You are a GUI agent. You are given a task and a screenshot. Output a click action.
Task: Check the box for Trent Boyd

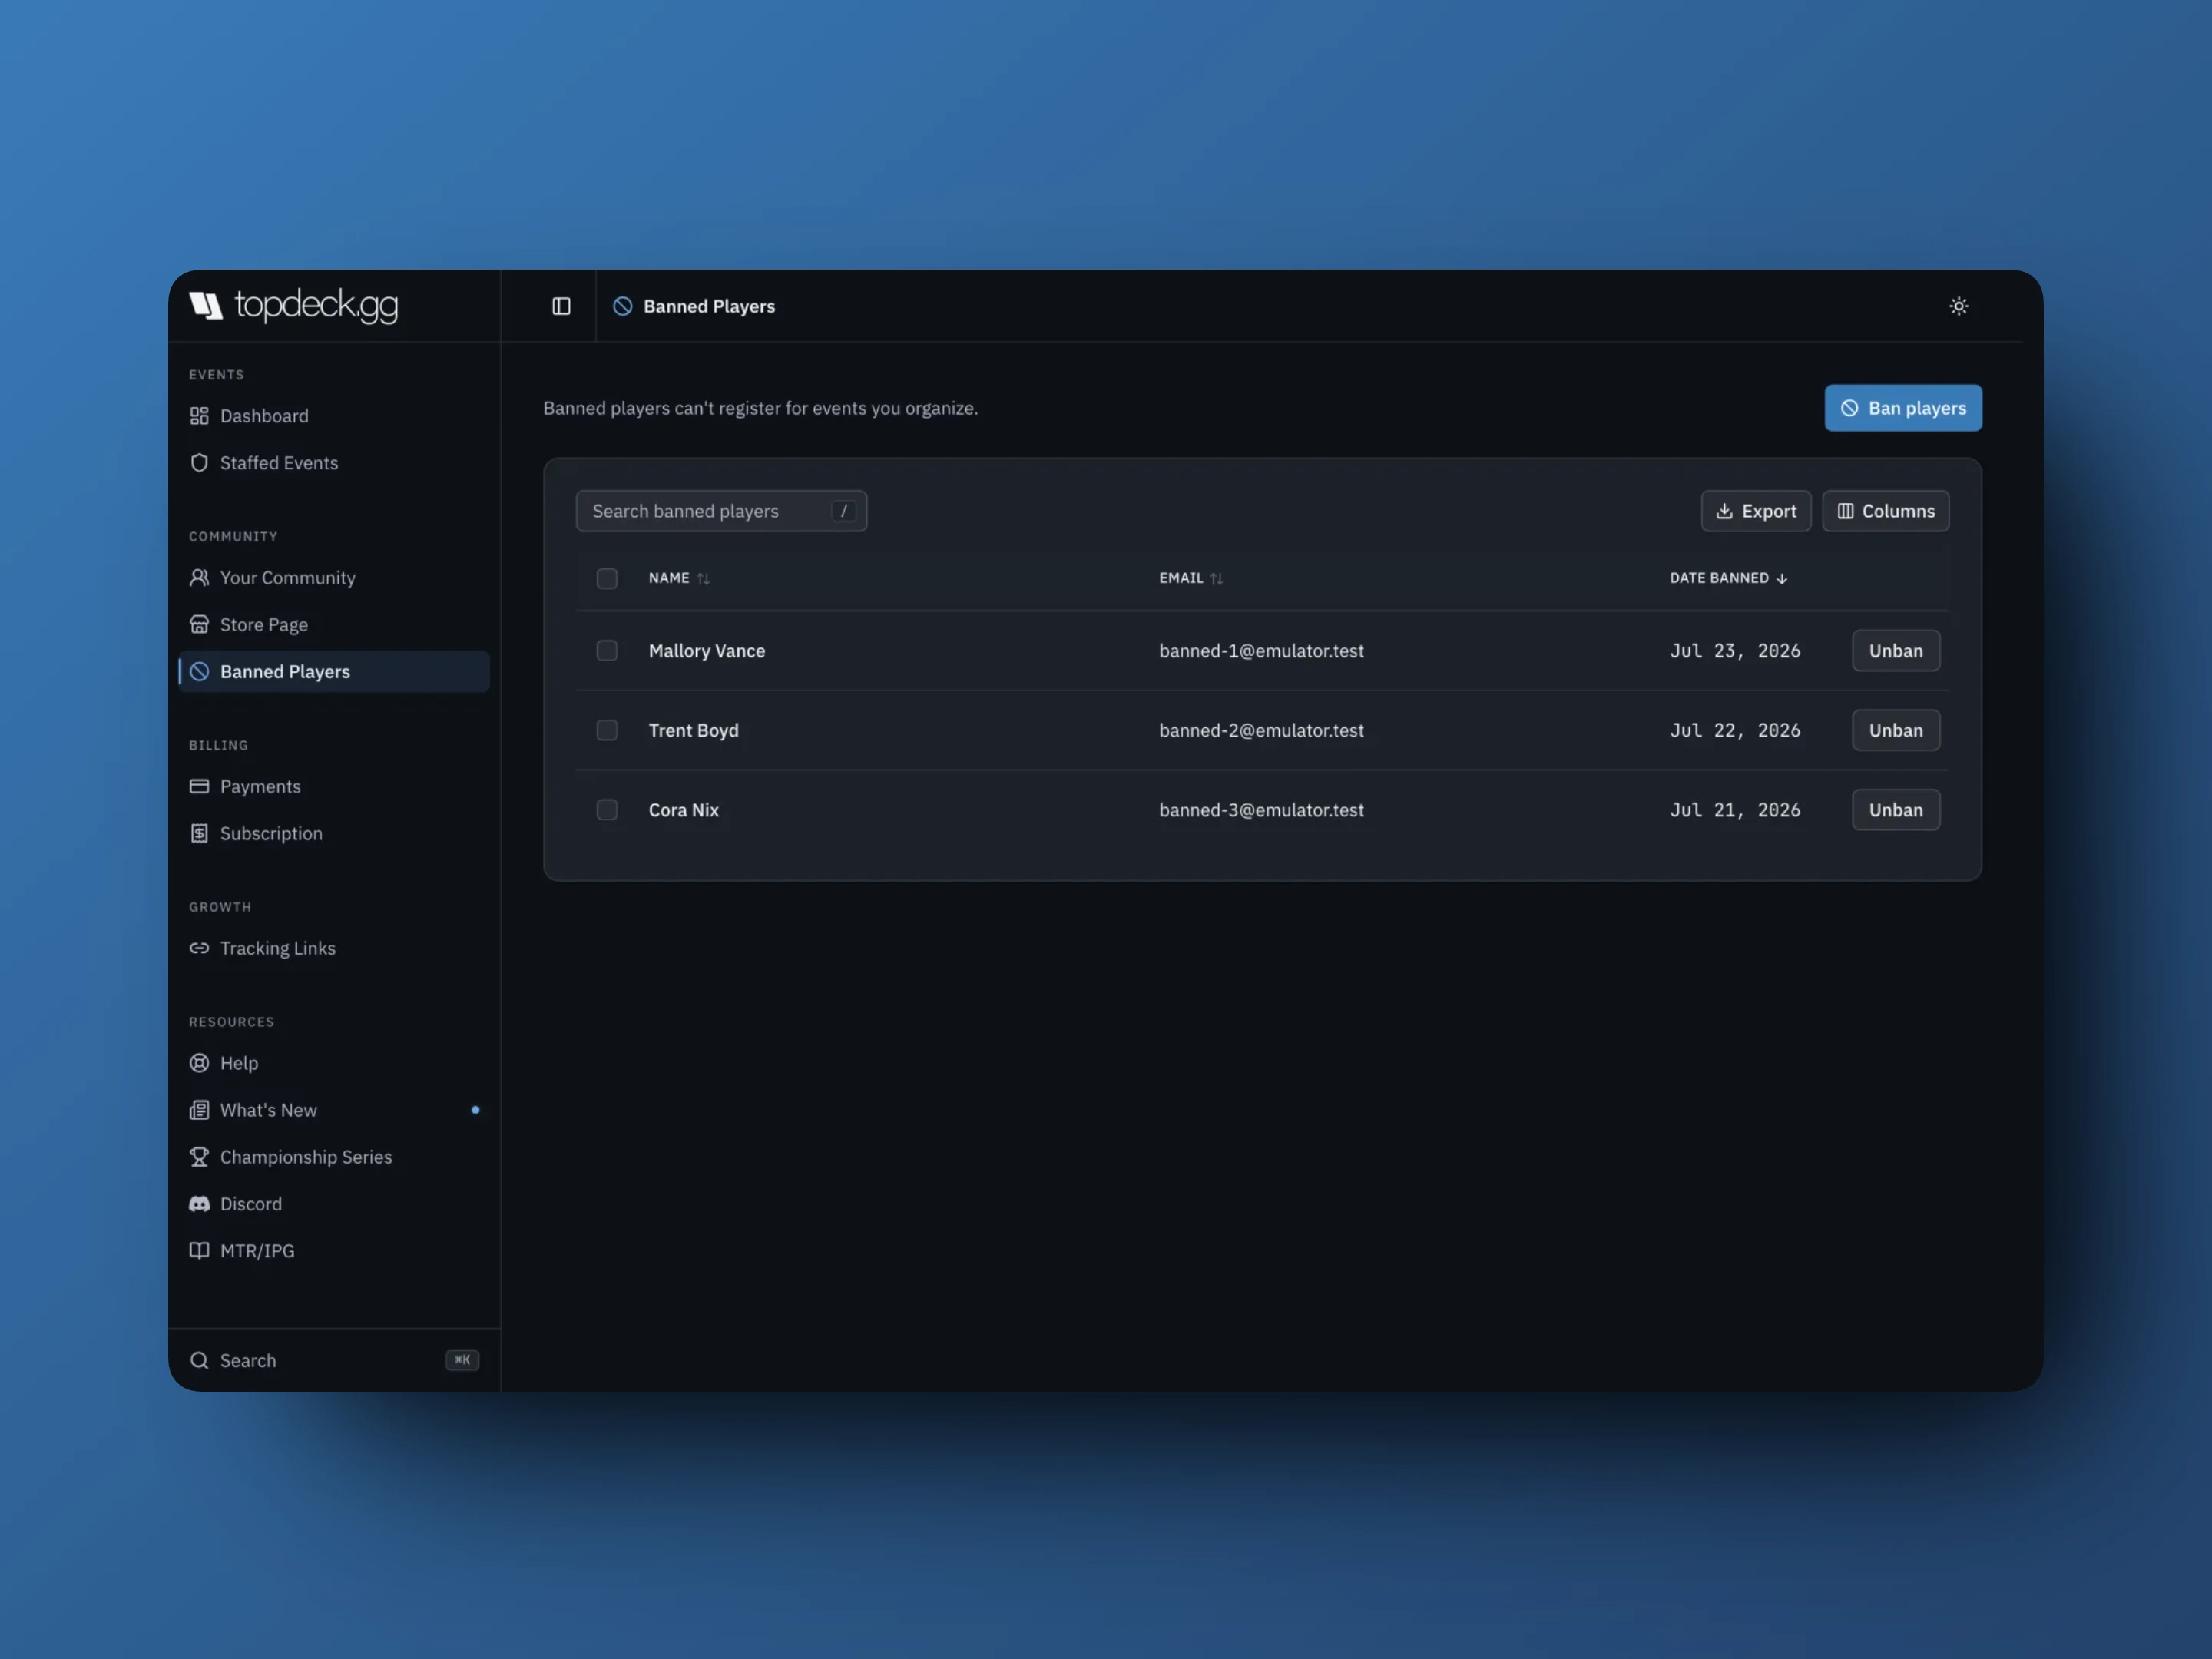point(607,730)
